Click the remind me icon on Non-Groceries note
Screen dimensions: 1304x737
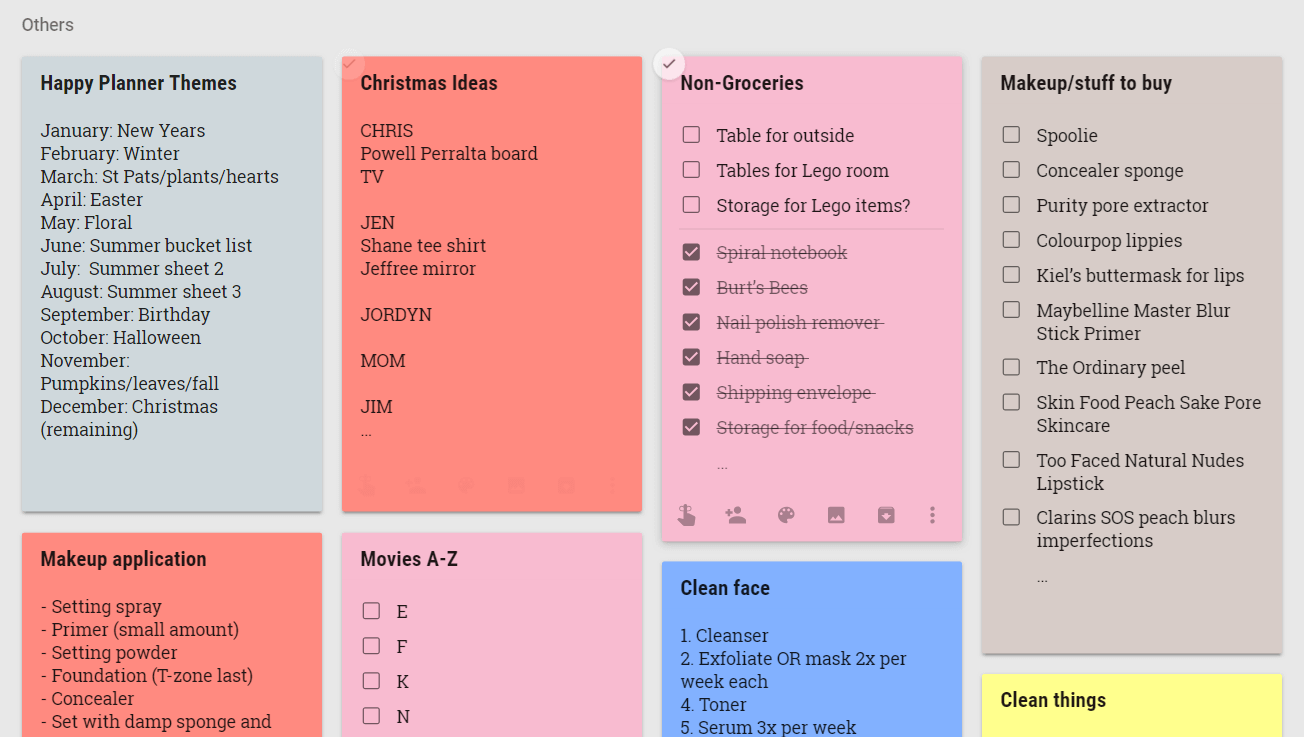pos(686,515)
